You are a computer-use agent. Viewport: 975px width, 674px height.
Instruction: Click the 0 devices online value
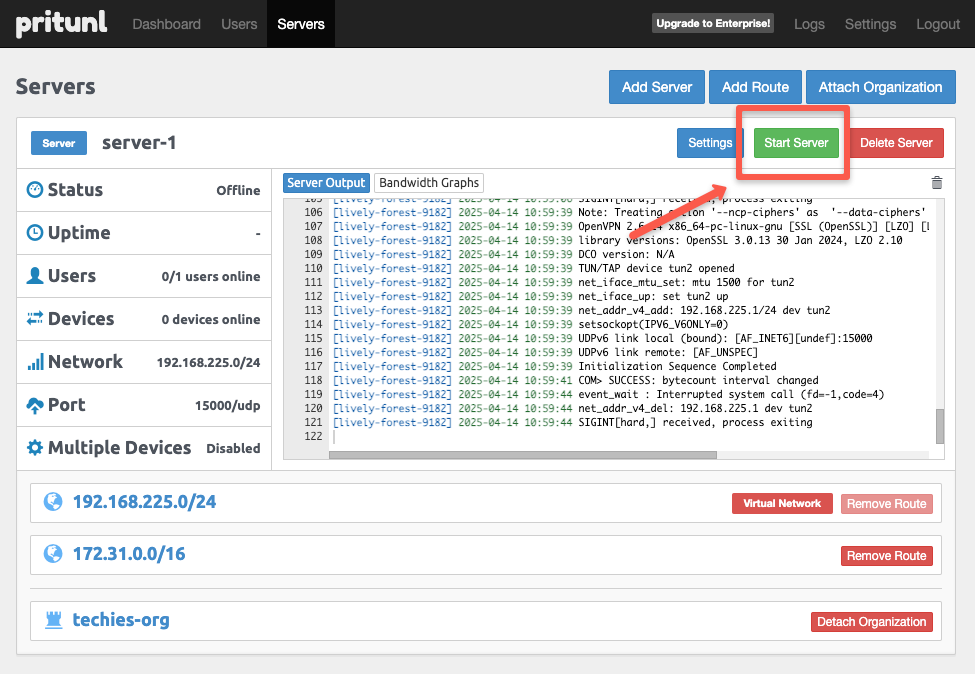(211, 319)
